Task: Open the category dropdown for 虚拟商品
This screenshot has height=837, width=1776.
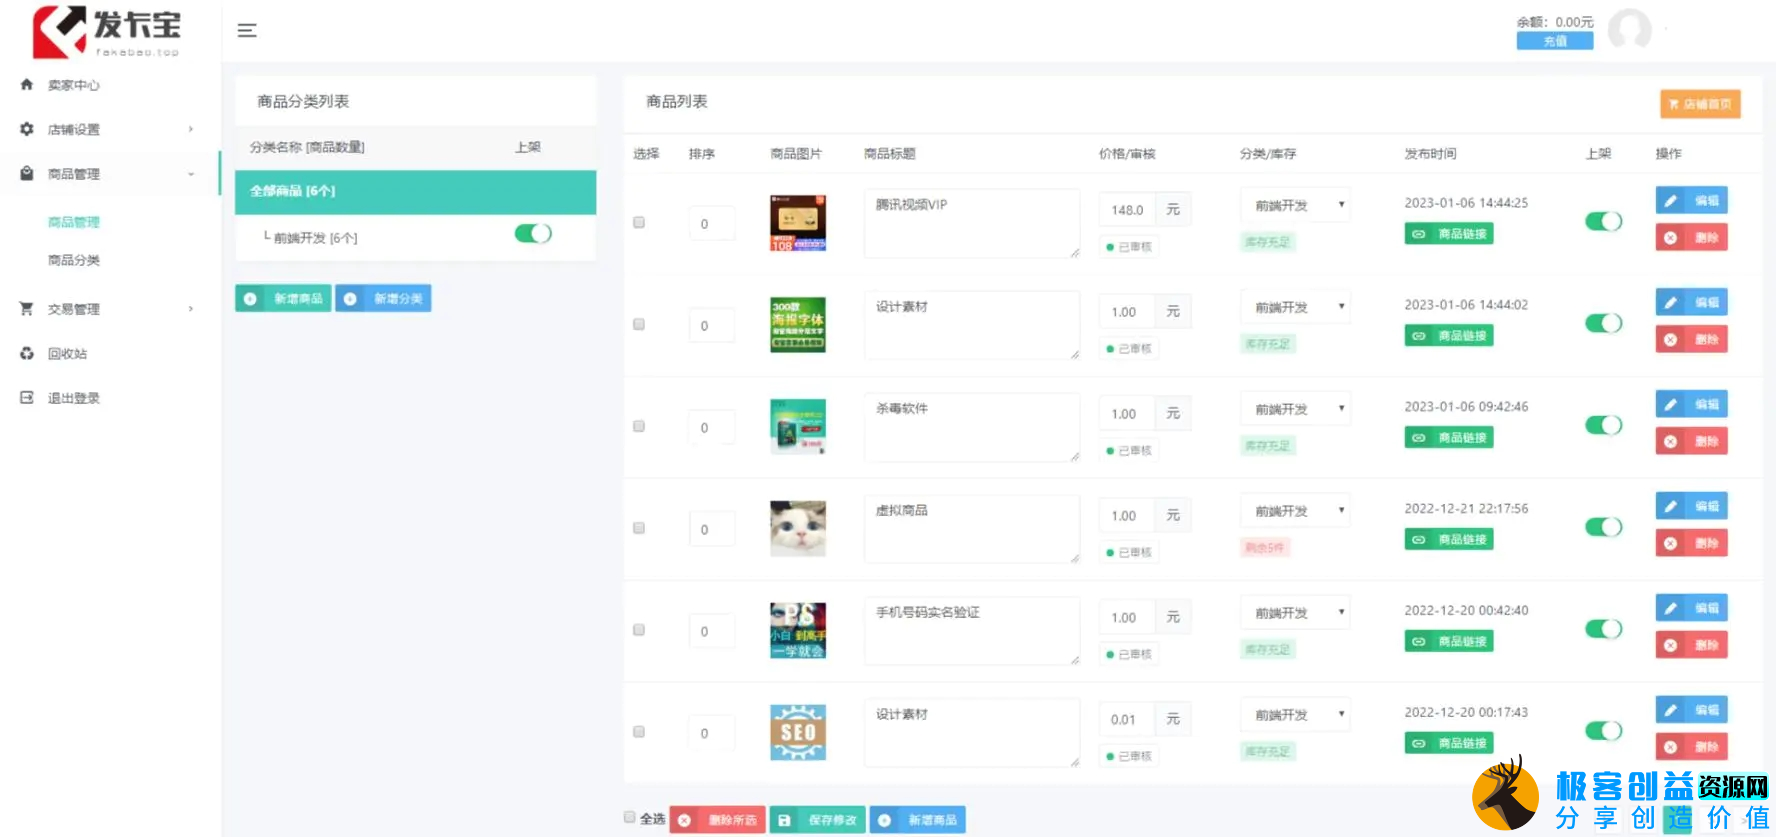Action: click(x=1296, y=511)
